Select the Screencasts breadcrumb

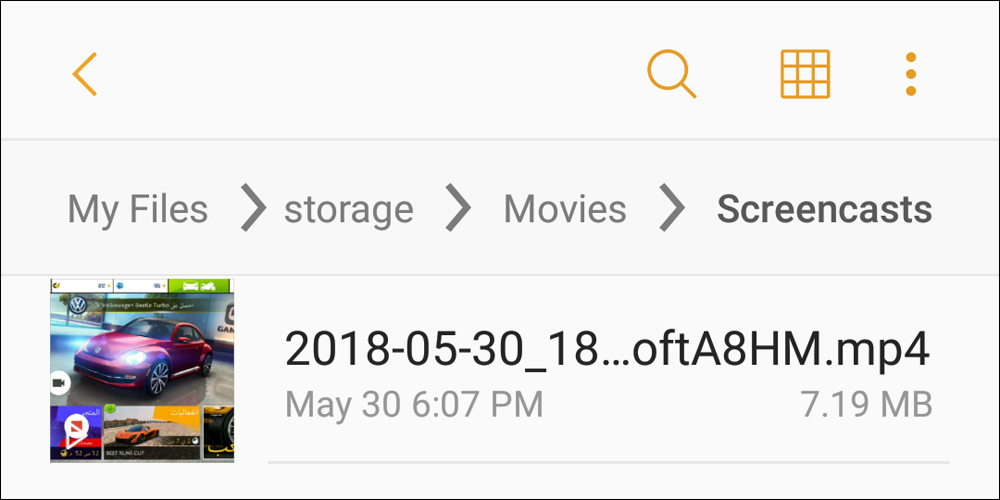(824, 209)
